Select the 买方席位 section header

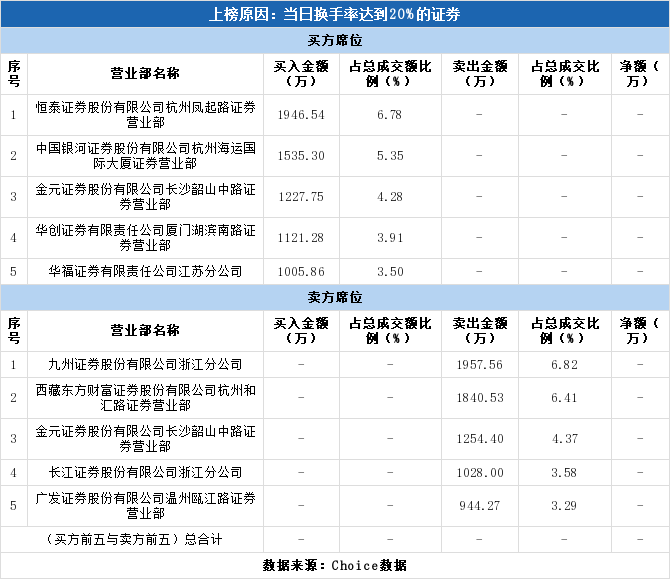(335, 41)
